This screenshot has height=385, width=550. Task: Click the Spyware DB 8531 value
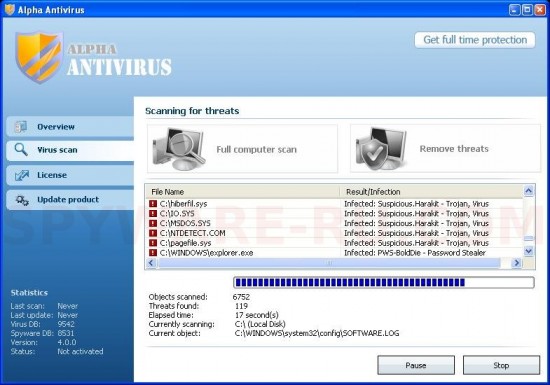[66, 333]
